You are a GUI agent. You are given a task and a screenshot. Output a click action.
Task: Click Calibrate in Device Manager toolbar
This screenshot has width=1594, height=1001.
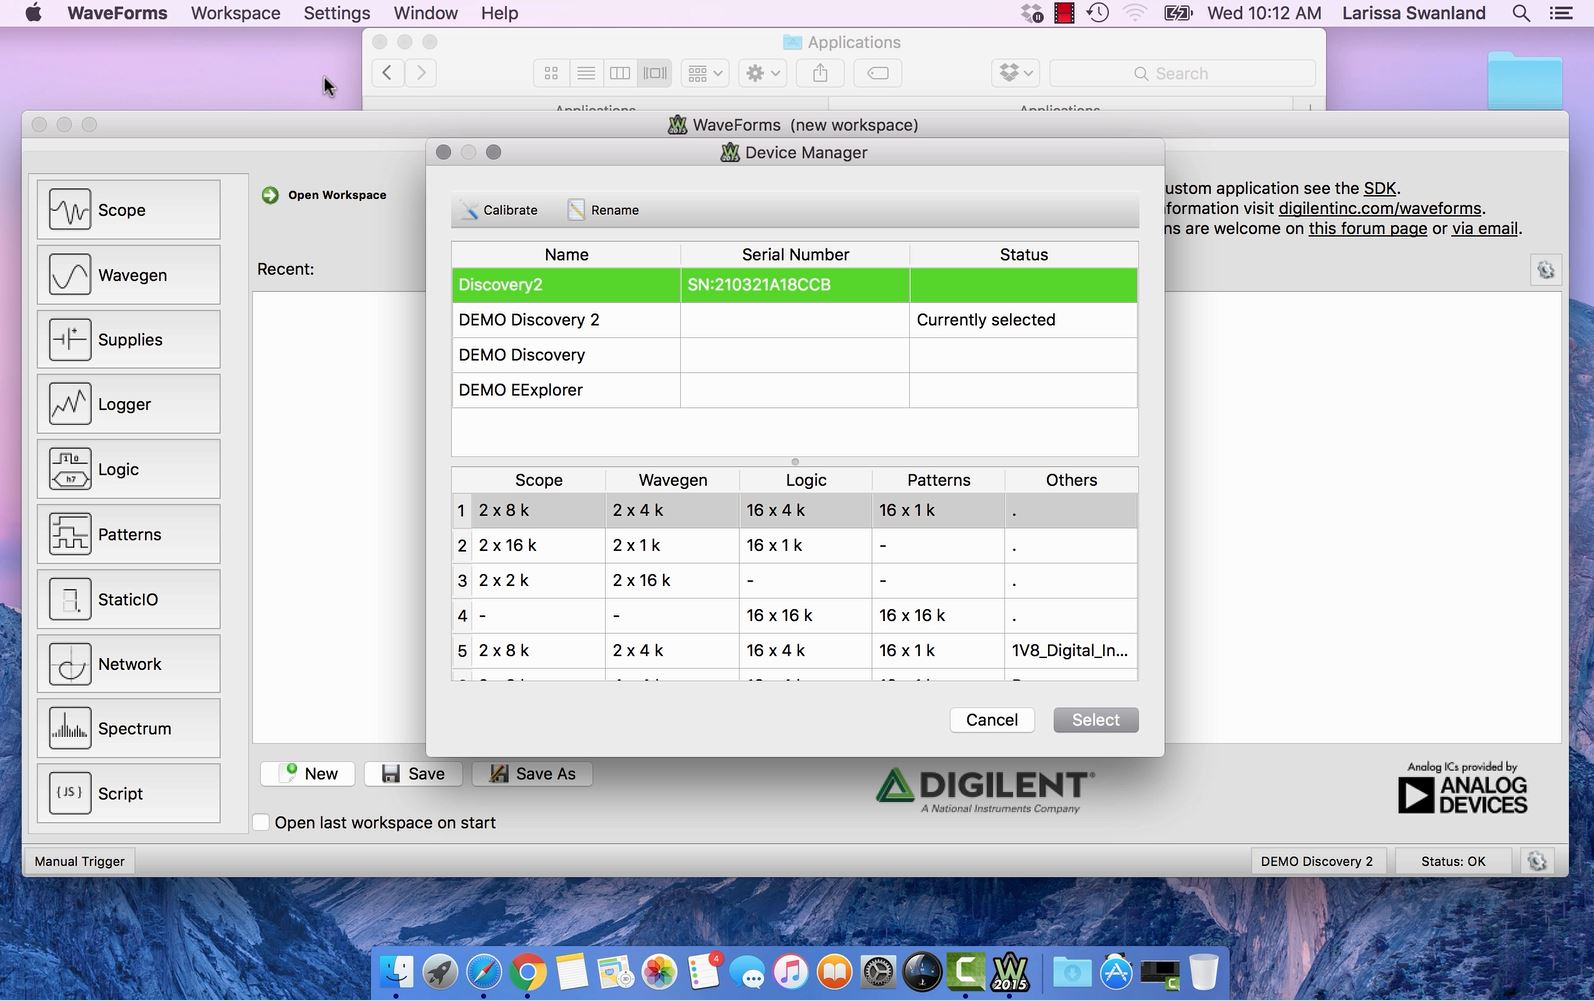point(499,210)
